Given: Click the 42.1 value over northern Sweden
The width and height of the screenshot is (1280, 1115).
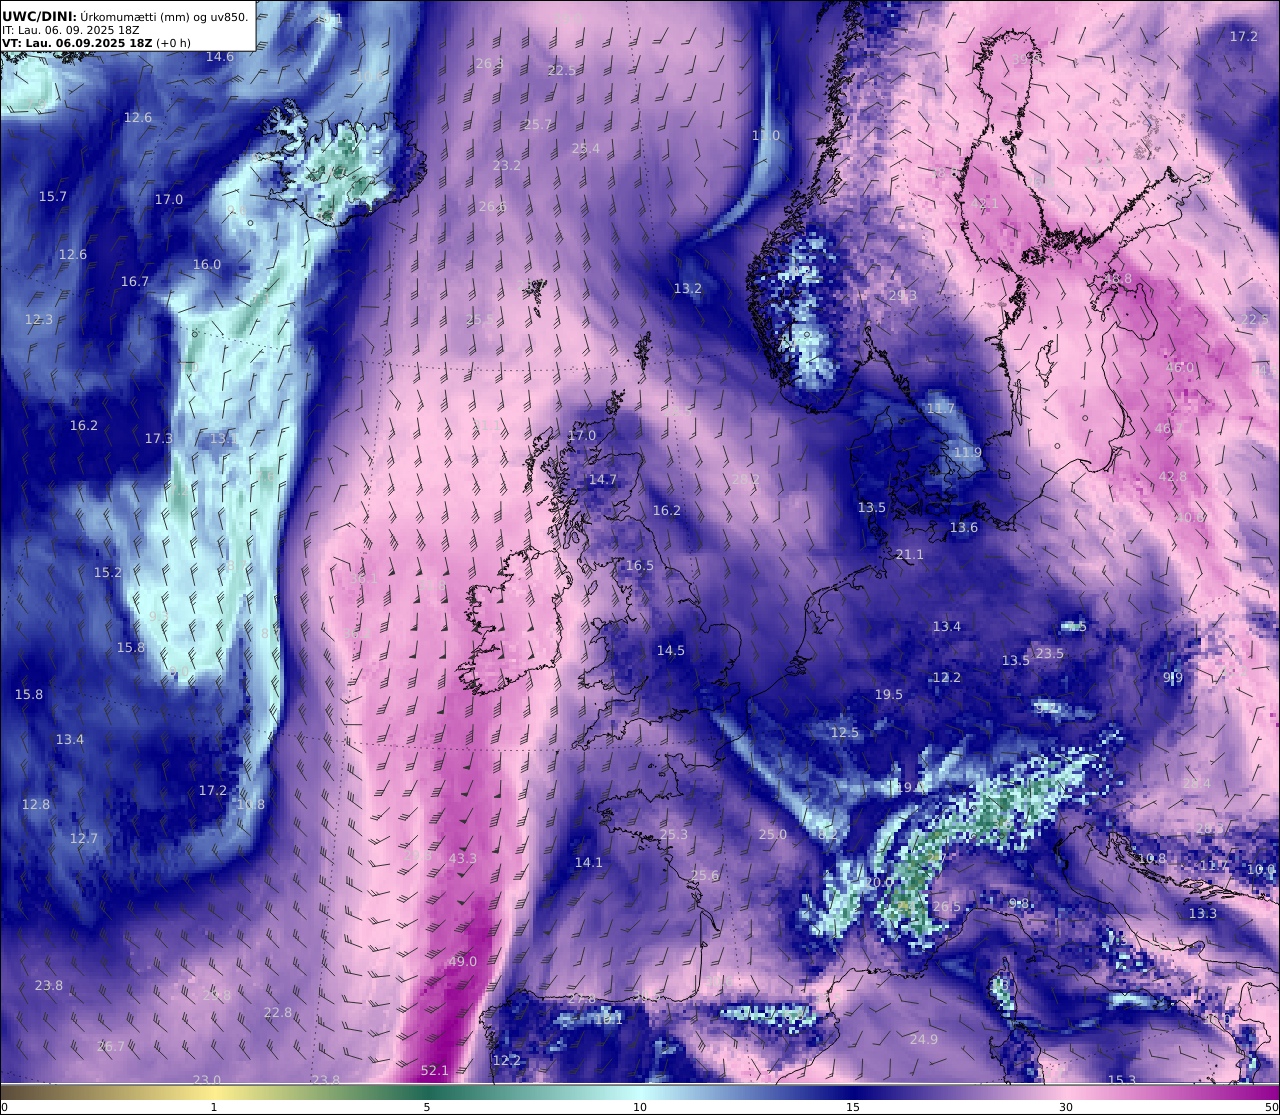Looking at the screenshot, I should click(985, 203).
